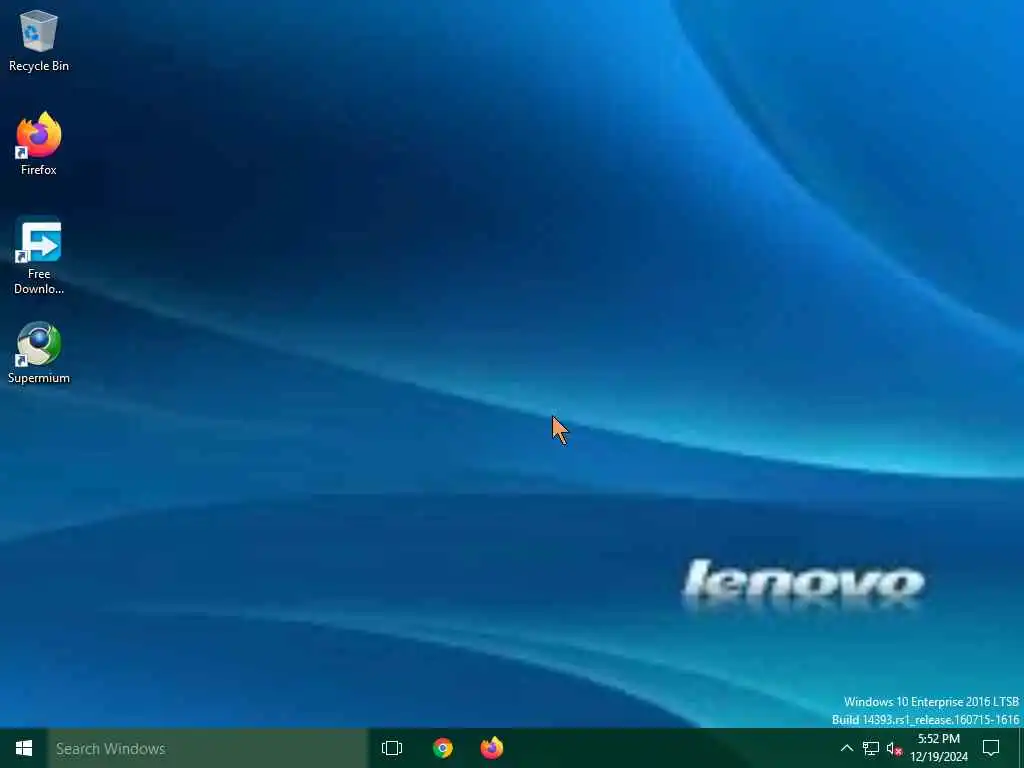Click the Search Windows box
Viewport: 1024px width, 768px height.
coord(208,748)
